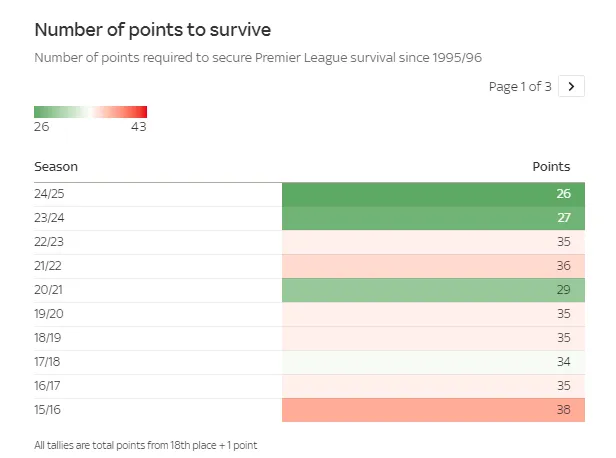Go to next page with chevron arrow
Screen dimensions: 616x458
point(572,86)
